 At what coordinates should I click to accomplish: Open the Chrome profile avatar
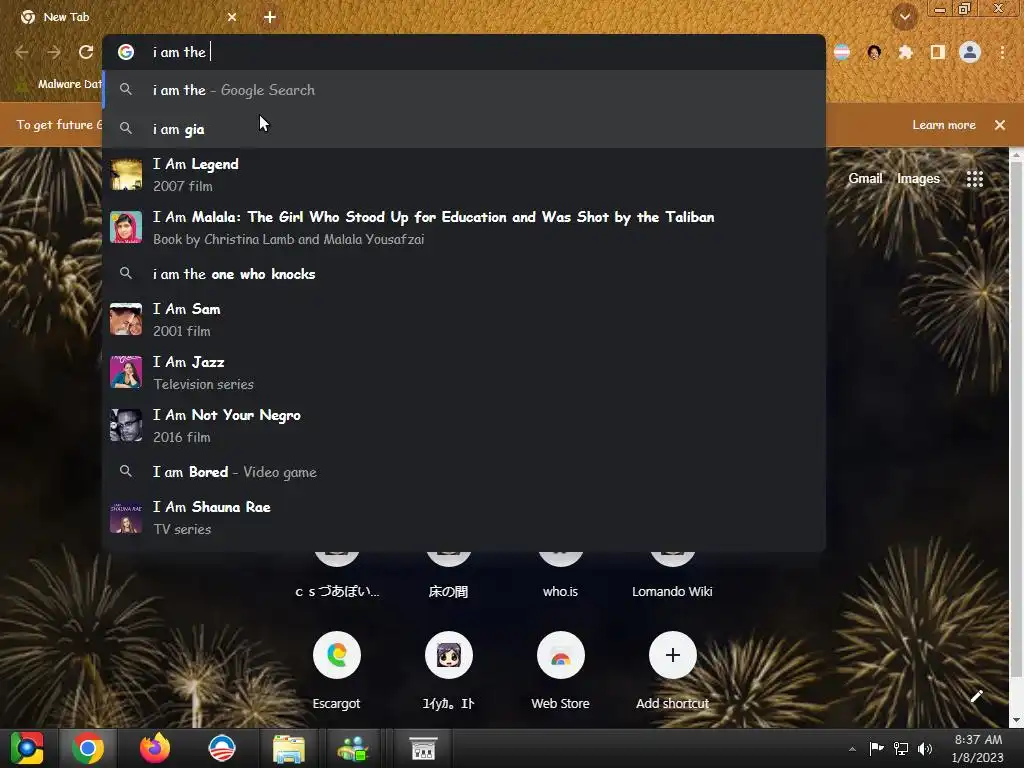[x=970, y=52]
